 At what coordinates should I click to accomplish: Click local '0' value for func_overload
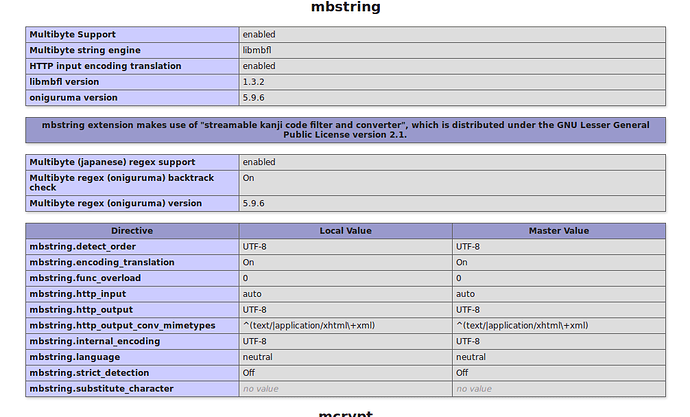coord(346,278)
